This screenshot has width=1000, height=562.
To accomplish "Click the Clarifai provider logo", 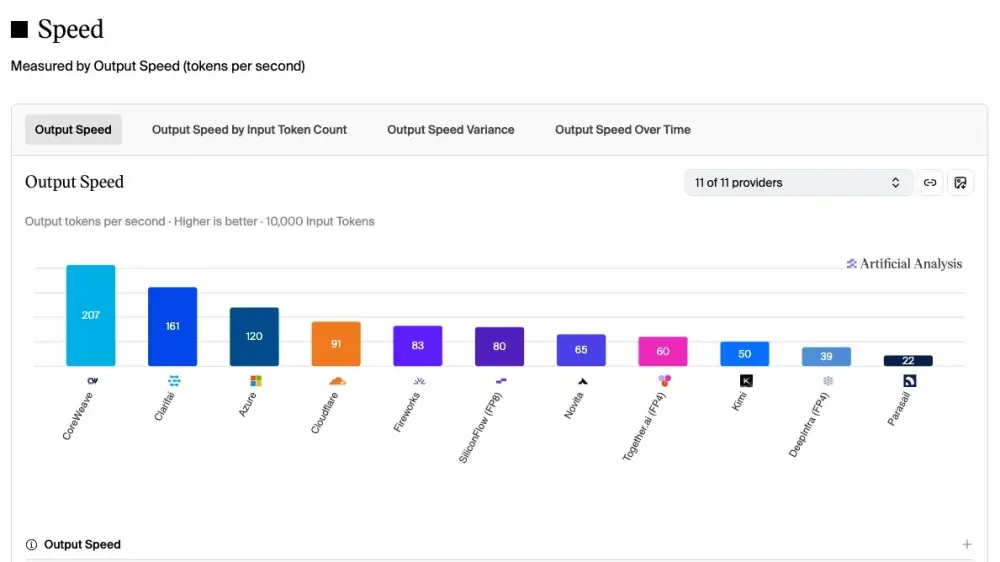I will tap(174, 381).
